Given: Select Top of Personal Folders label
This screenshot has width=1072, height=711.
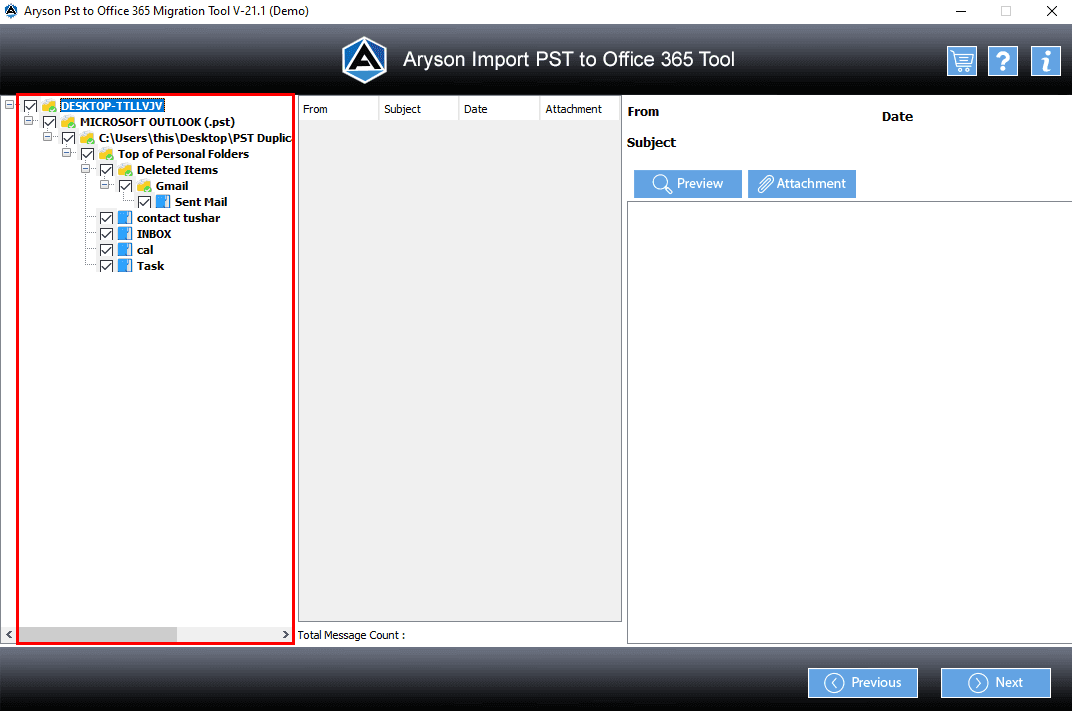Looking at the screenshot, I should 183,154.
